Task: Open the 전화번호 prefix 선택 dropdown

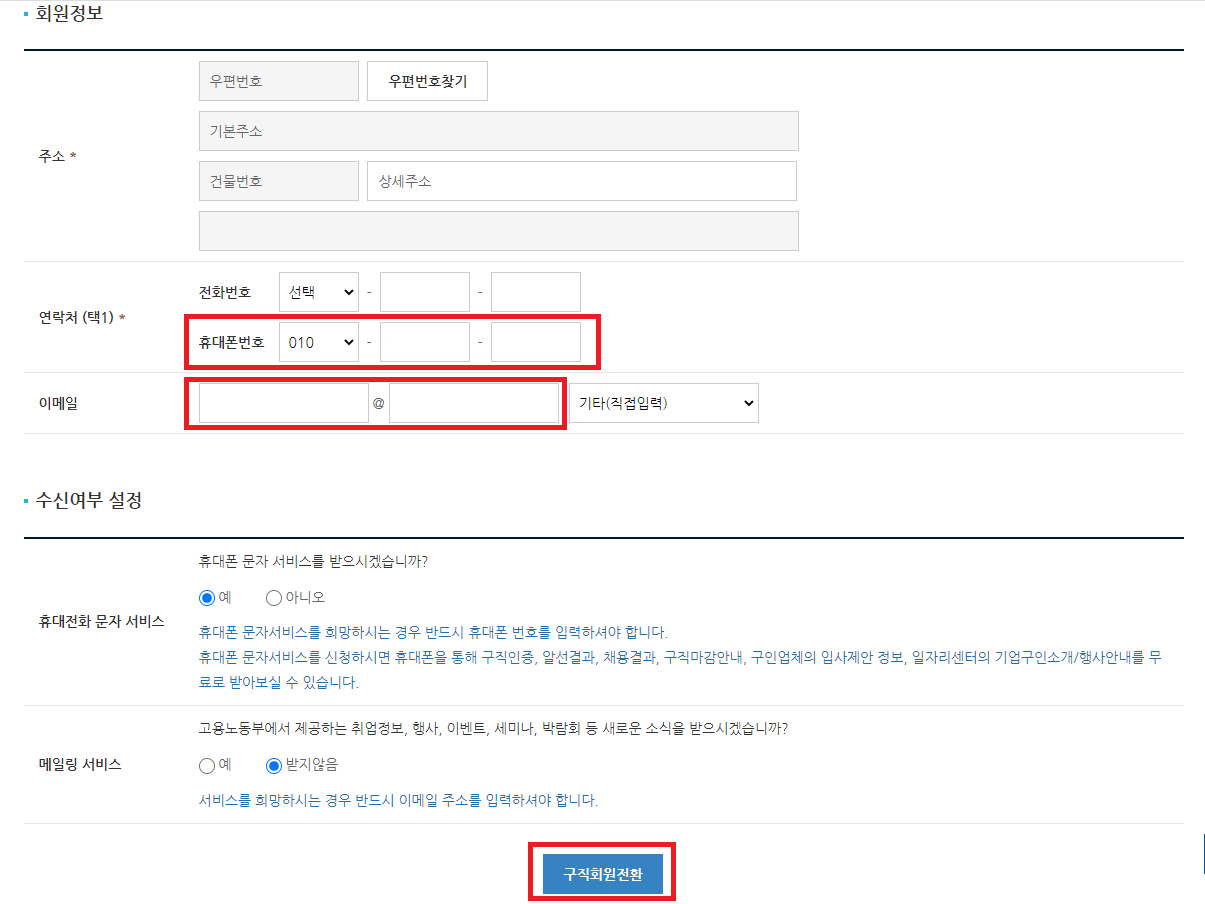Action: coord(318,292)
